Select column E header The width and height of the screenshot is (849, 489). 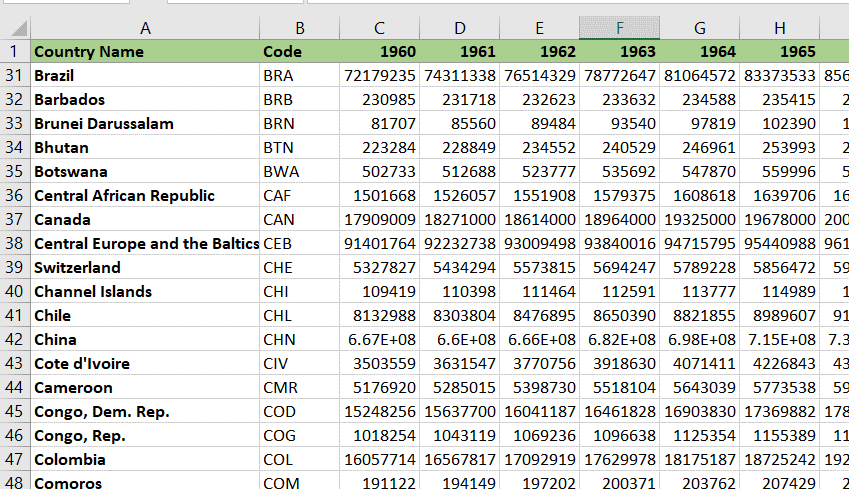(539, 28)
